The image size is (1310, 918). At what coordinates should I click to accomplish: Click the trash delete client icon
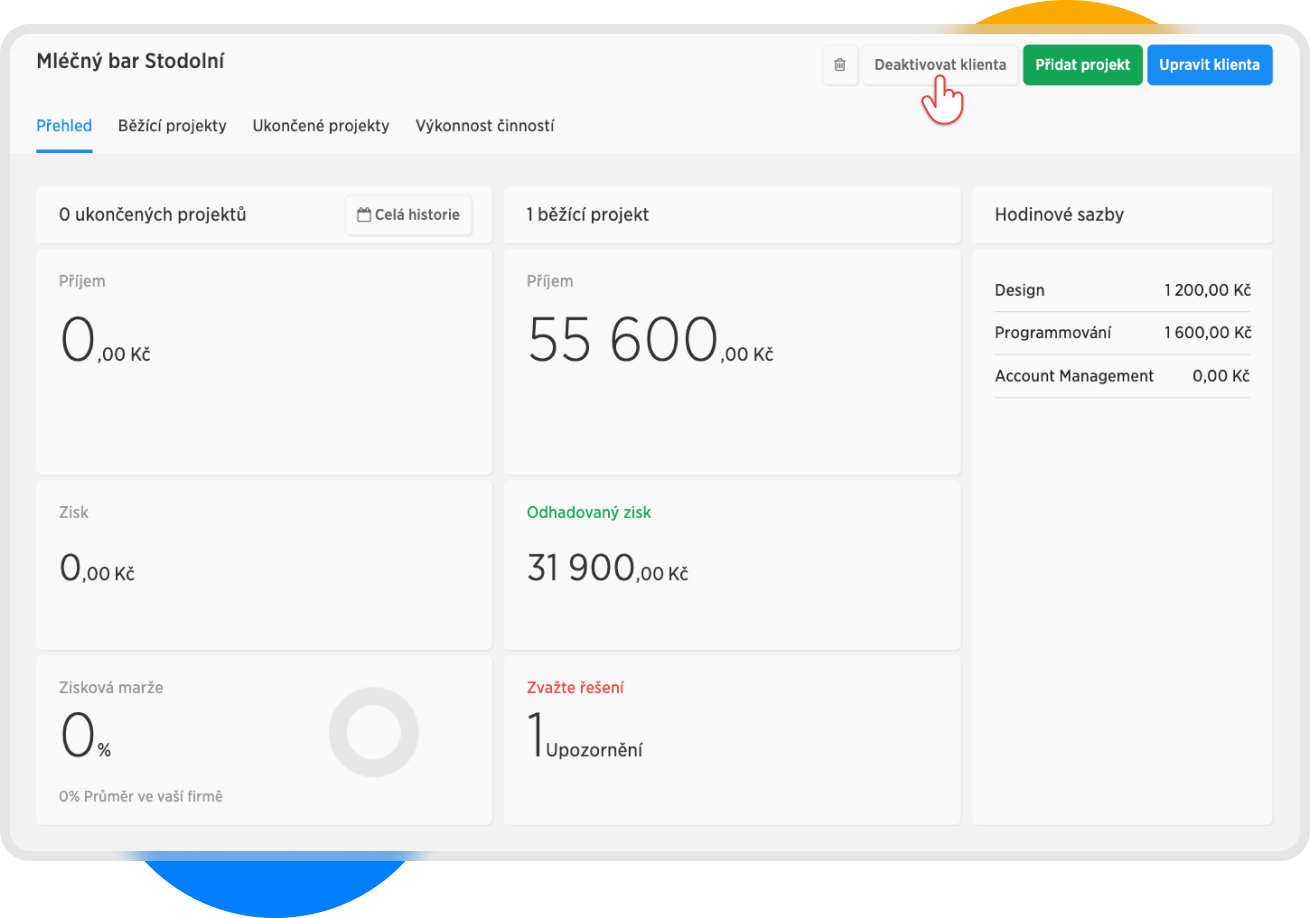(x=840, y=65)
